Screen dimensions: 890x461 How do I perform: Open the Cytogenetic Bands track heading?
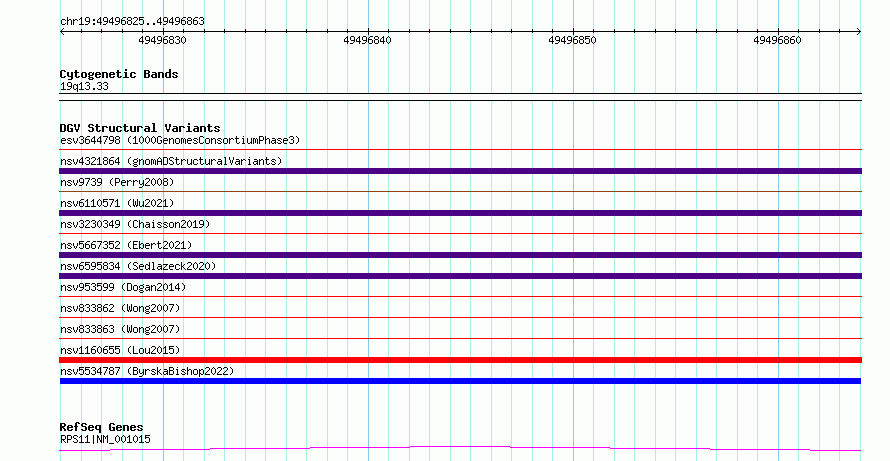click(119, 74)
